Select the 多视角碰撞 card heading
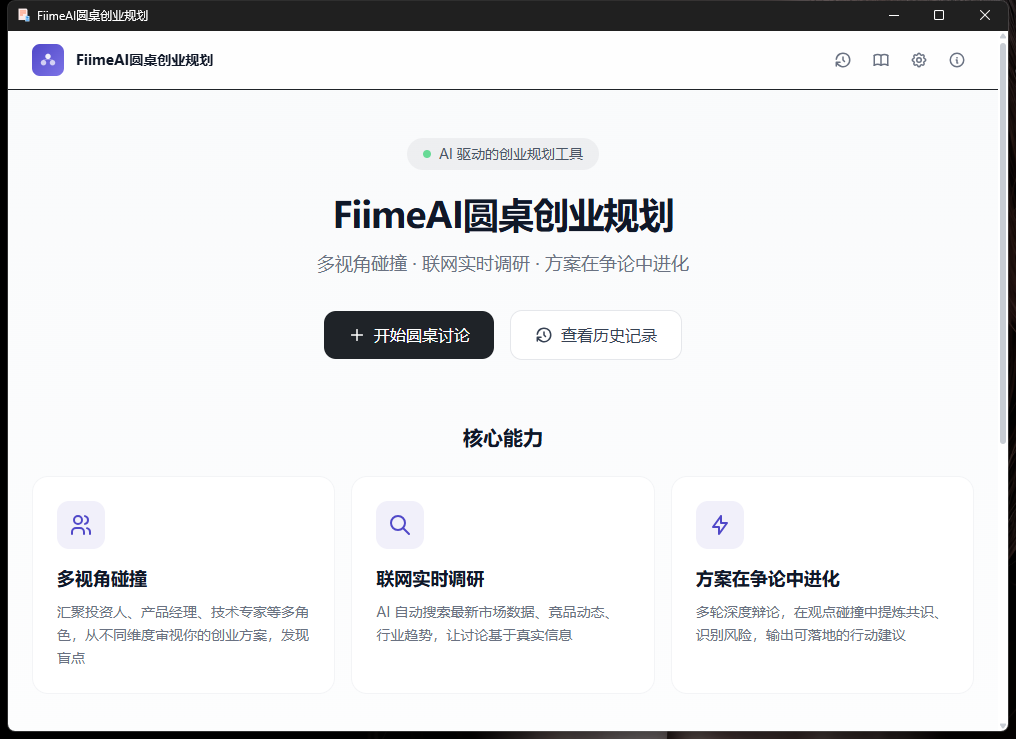The image size is (1016, 739). tap(102, 579)
